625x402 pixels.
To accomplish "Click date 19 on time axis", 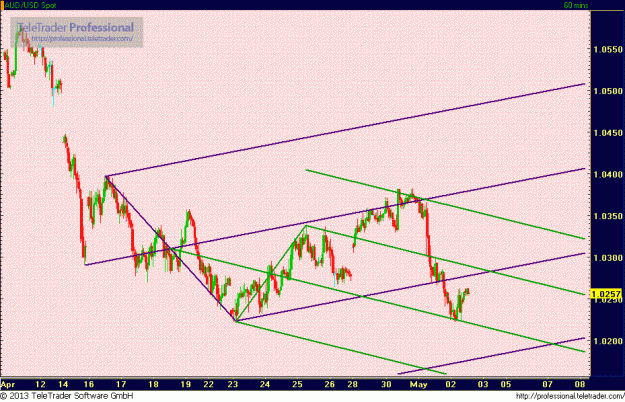I will (186, 384).
